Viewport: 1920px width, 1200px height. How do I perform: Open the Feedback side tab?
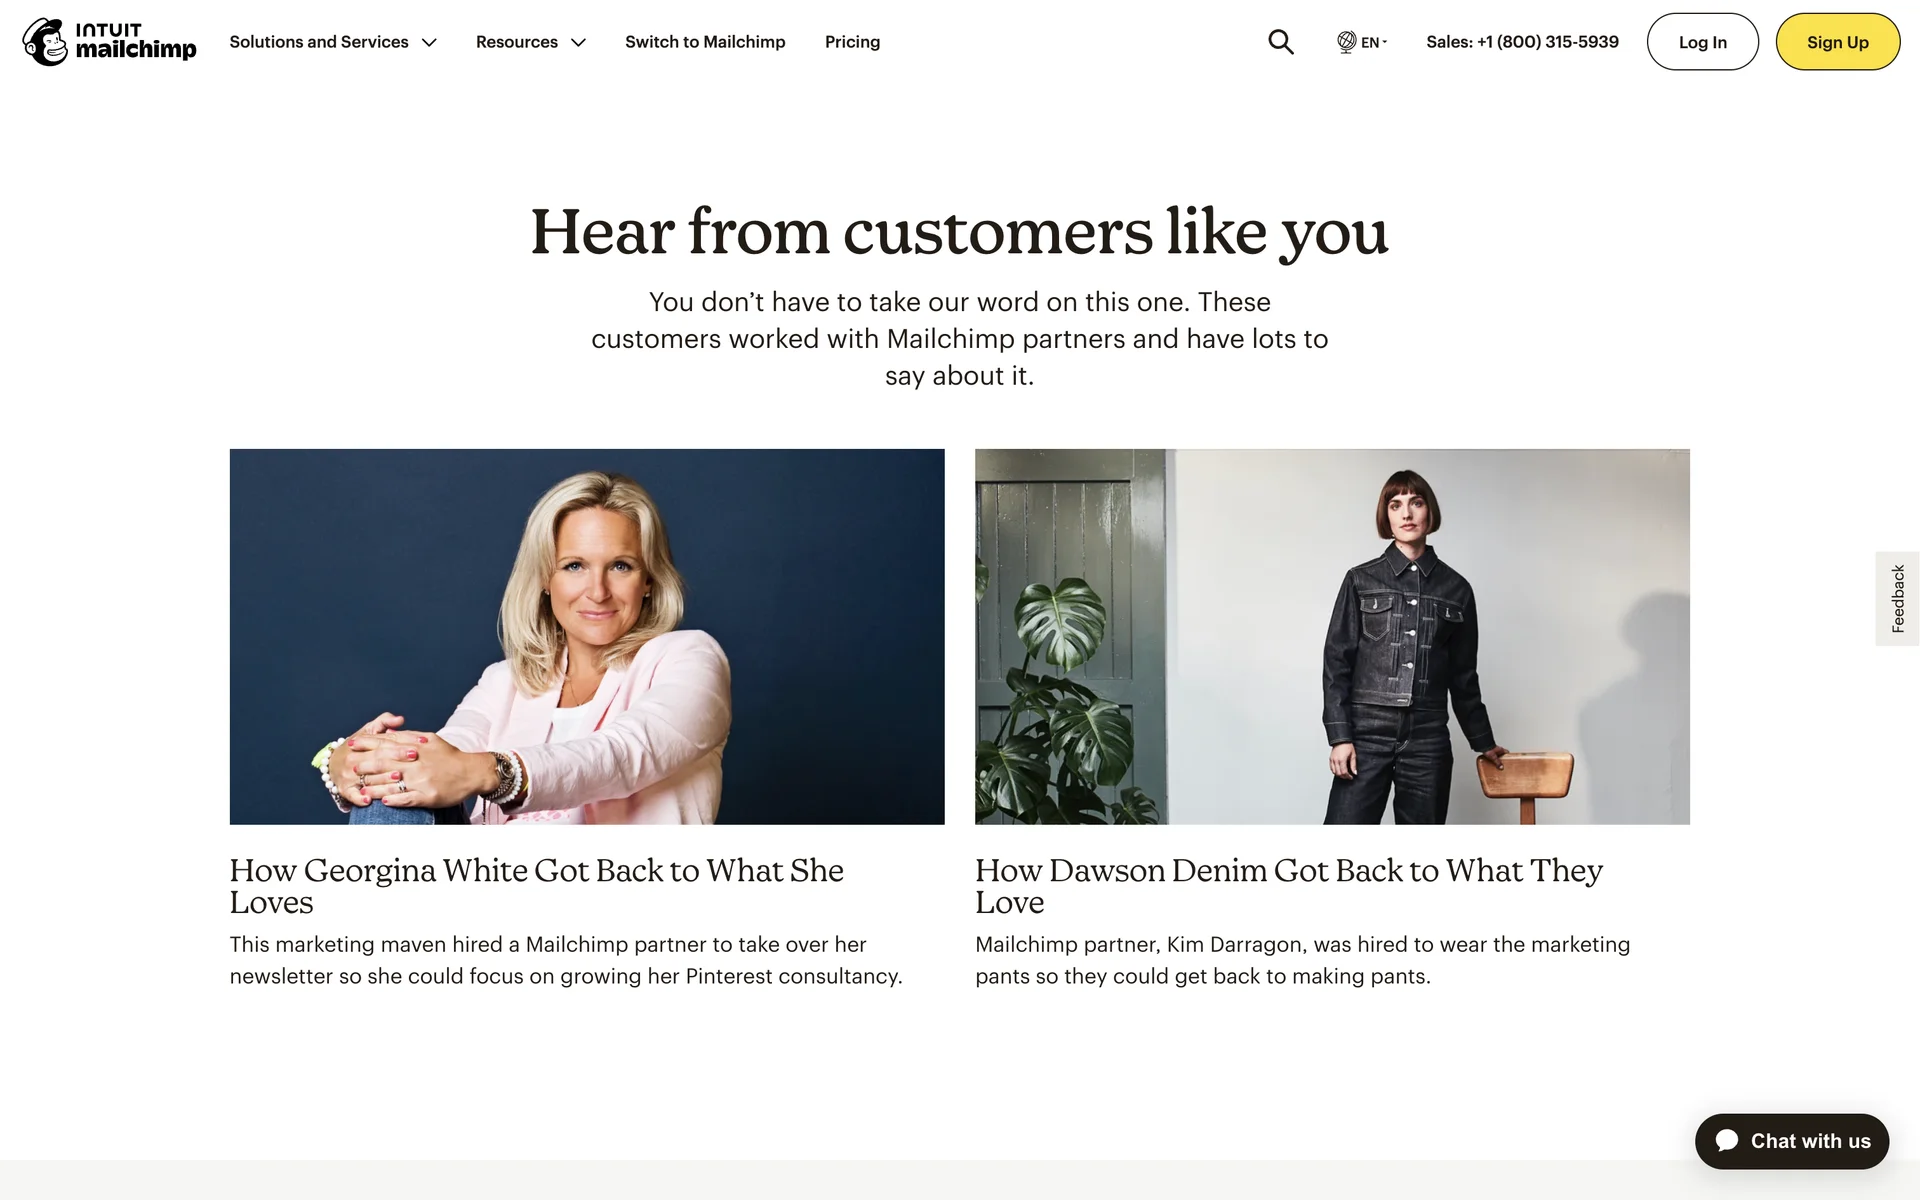(x=1897, y=598)
